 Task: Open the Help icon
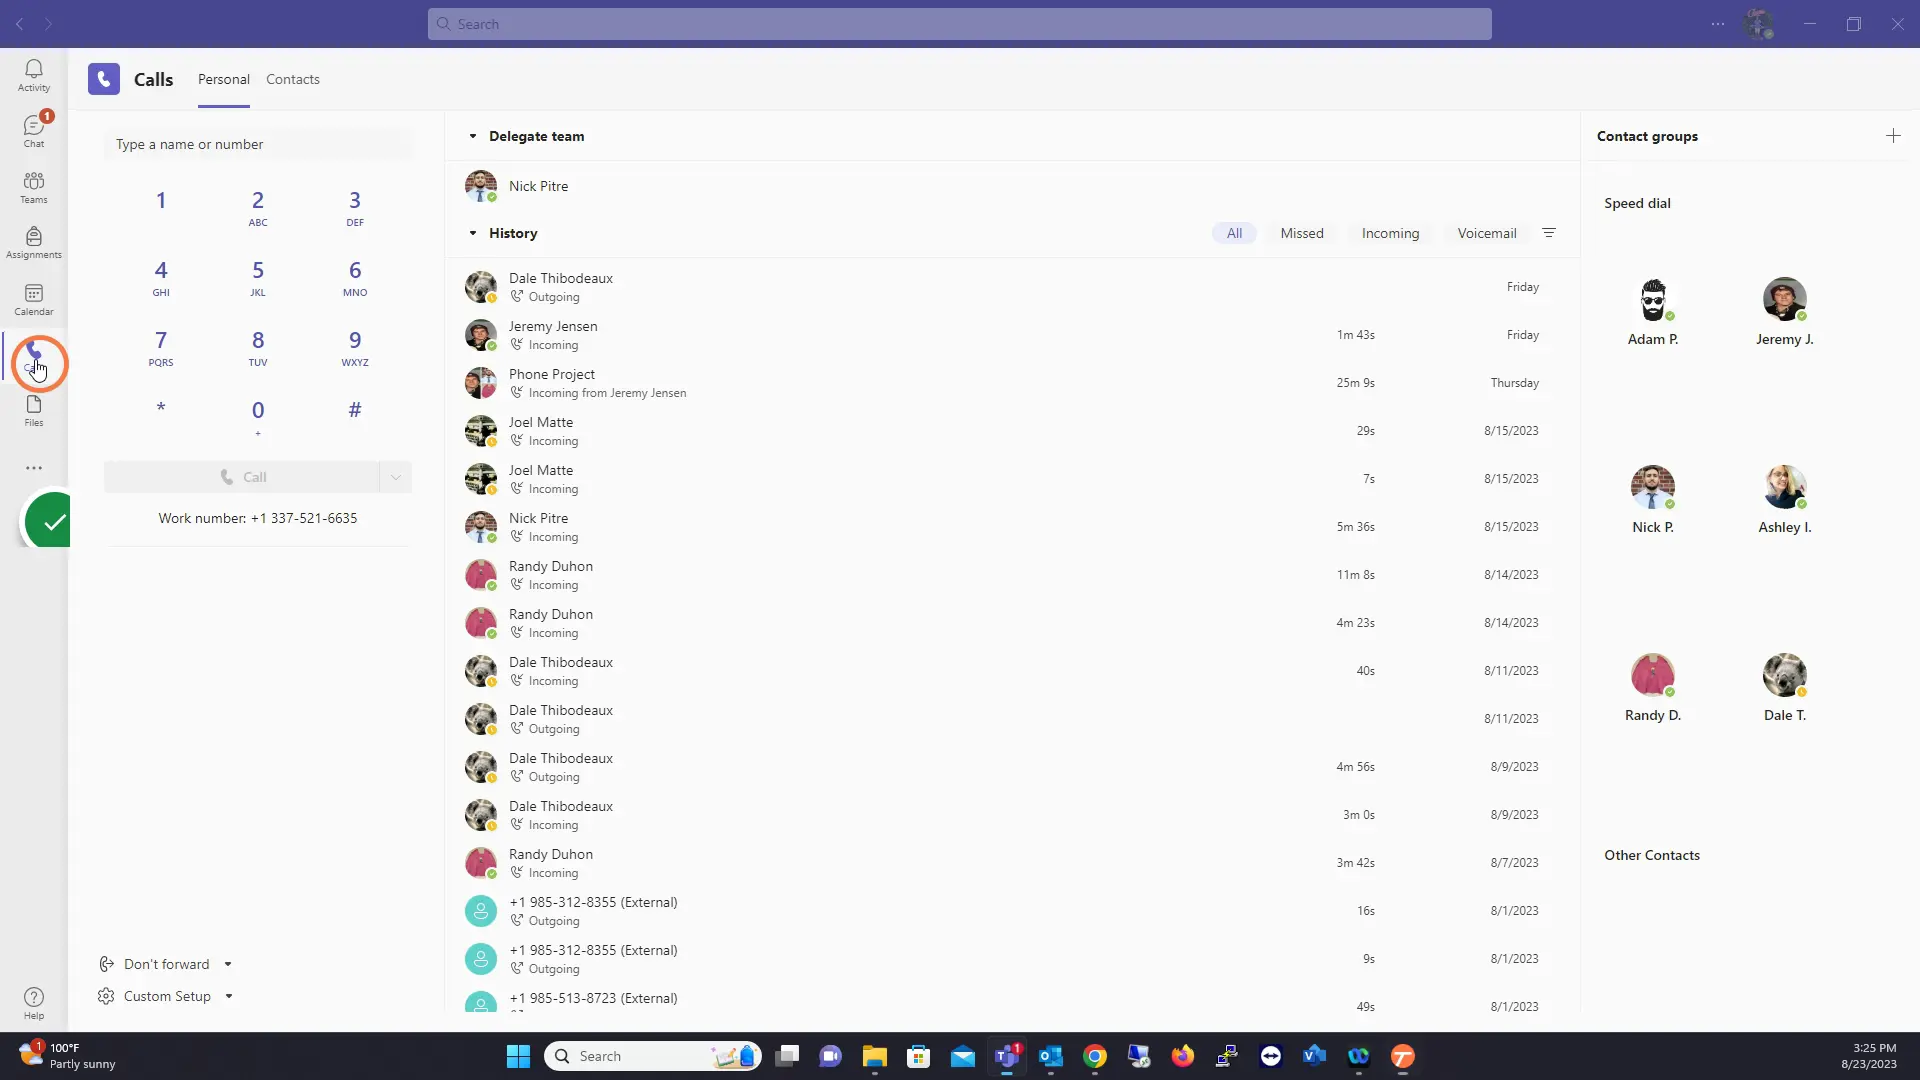pyautogui.click(x=34, y=1003)
